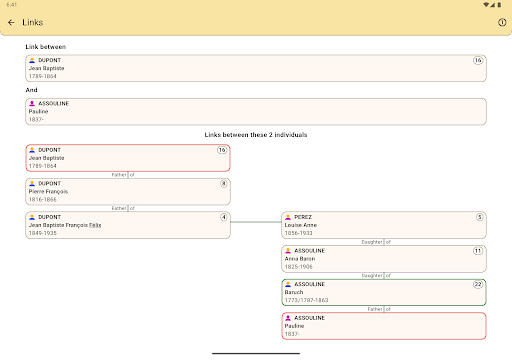Open top Jean Baptiste Dupont card
Screen dimensions: 512x360
tap(256, 68)
